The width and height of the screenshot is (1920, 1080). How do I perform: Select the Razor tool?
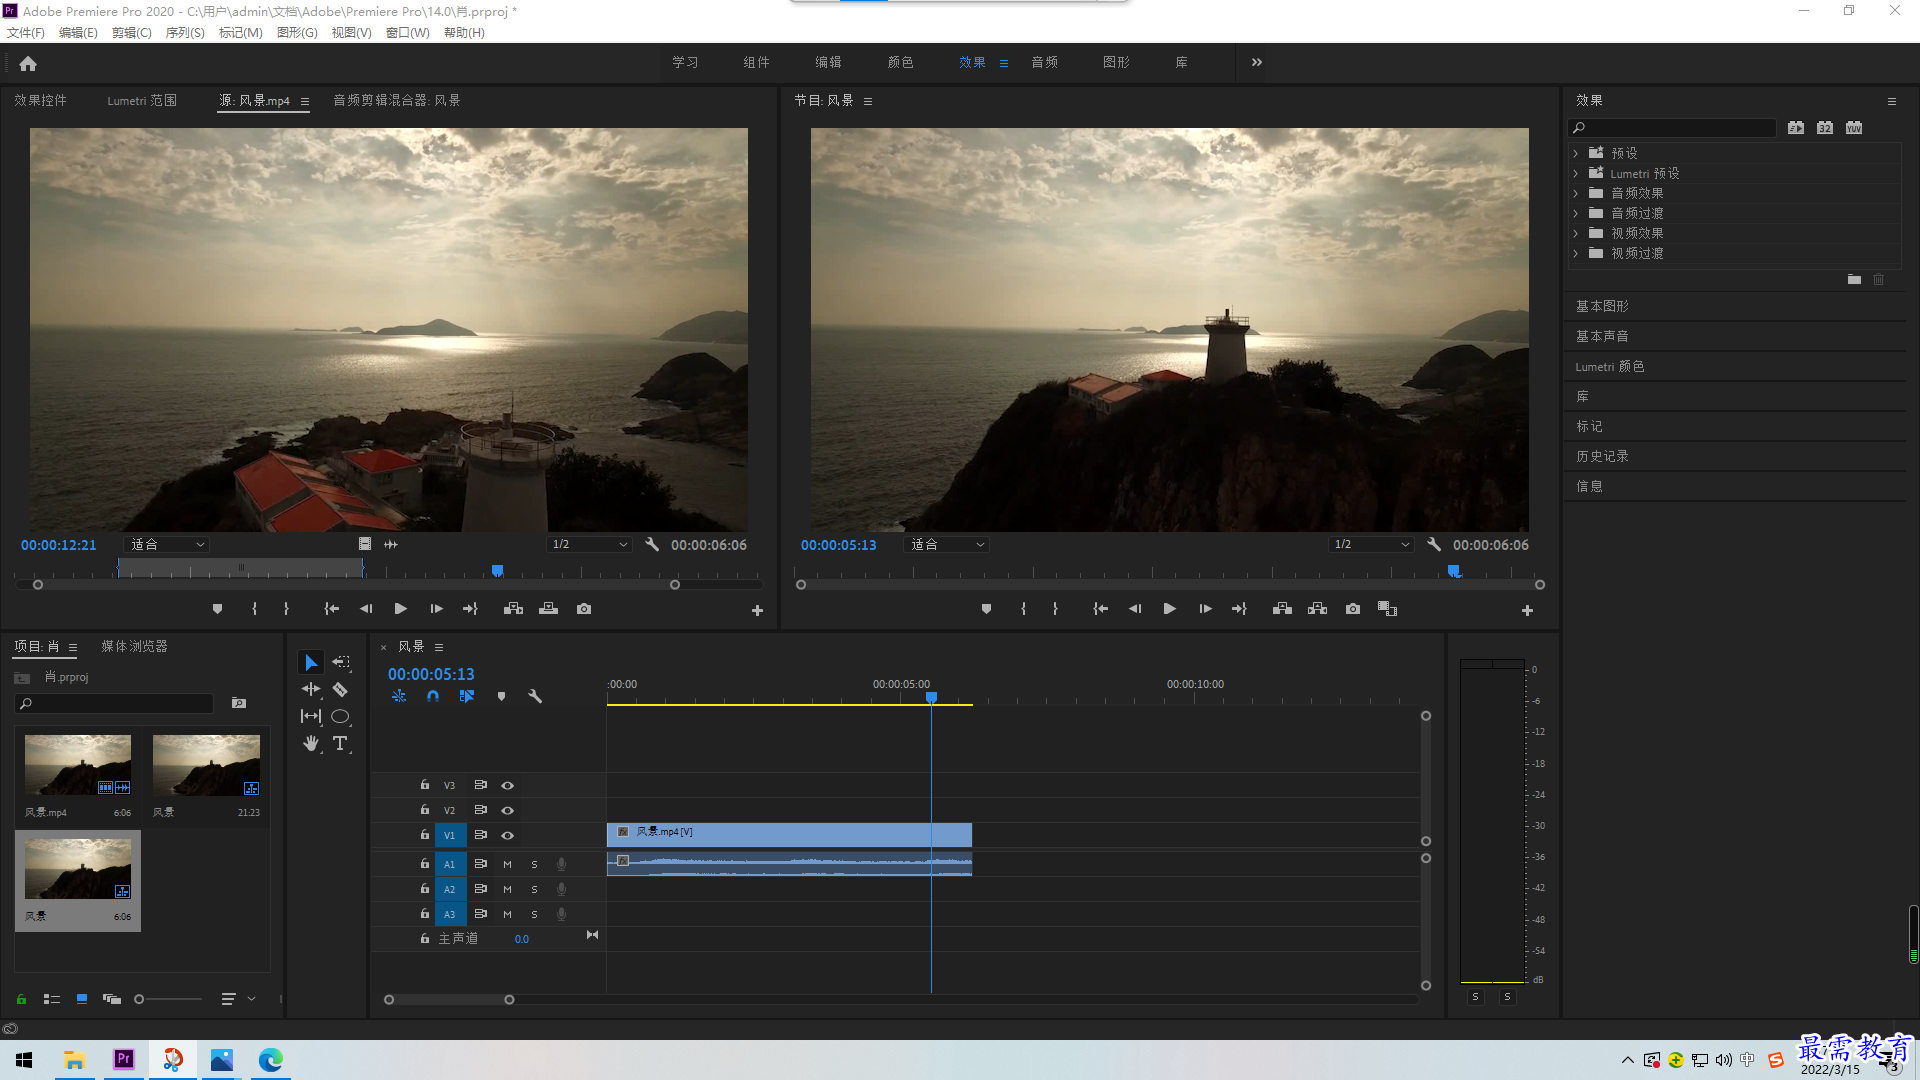pyautogui.click(x=340, y=689)
